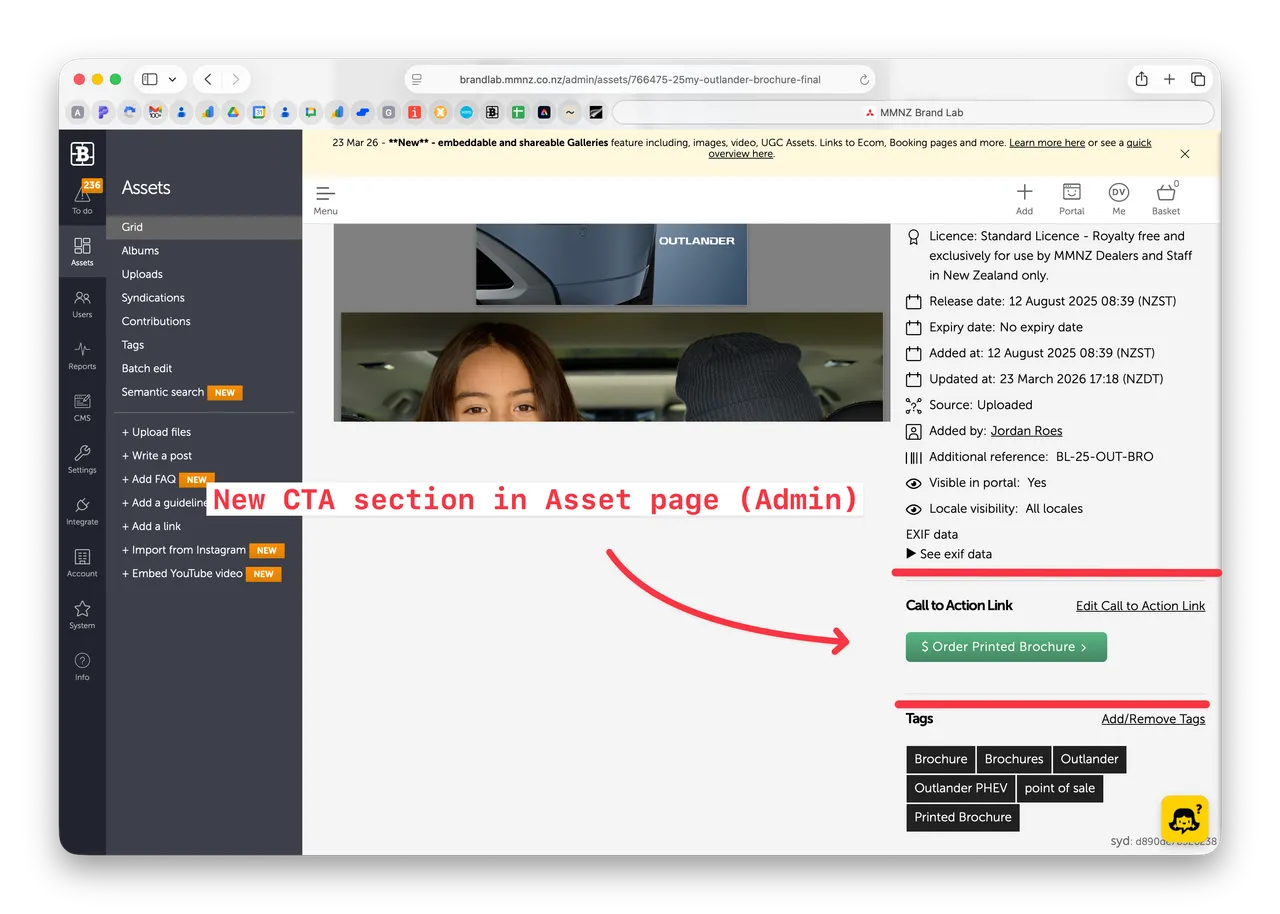Click the browser address bar

[x=640, y=80]
